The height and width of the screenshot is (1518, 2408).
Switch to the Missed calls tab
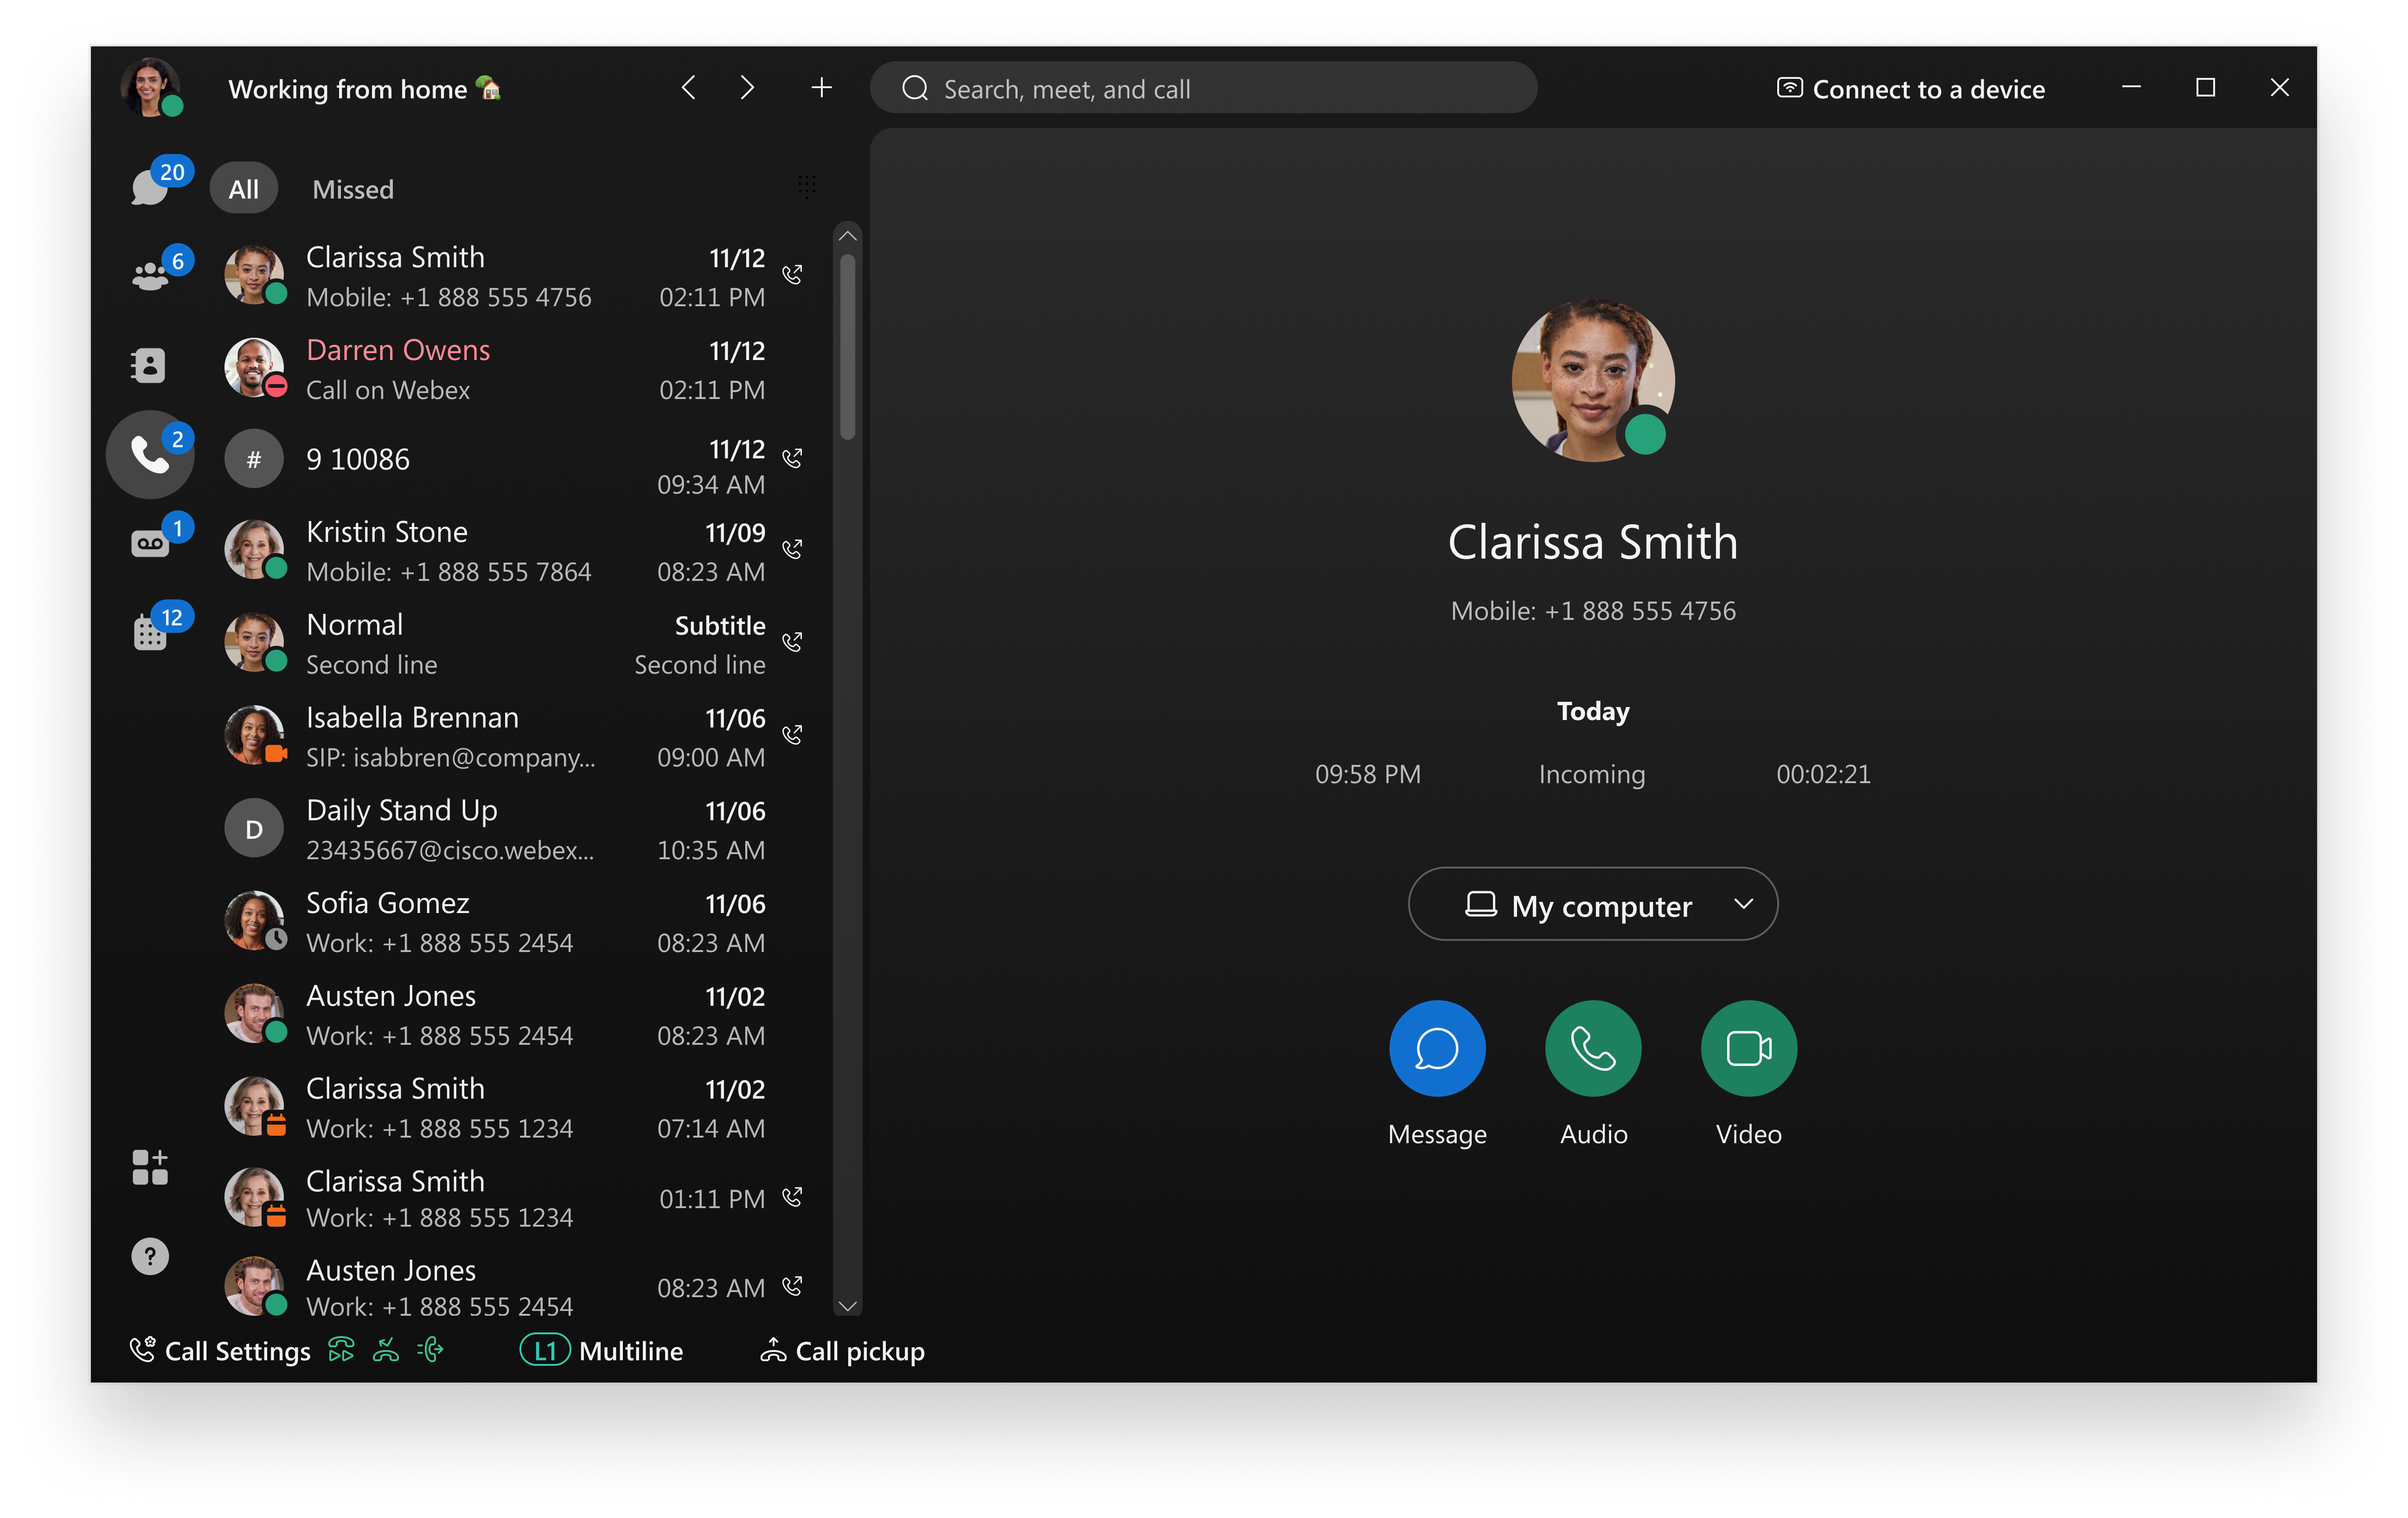tap(353, 189)
